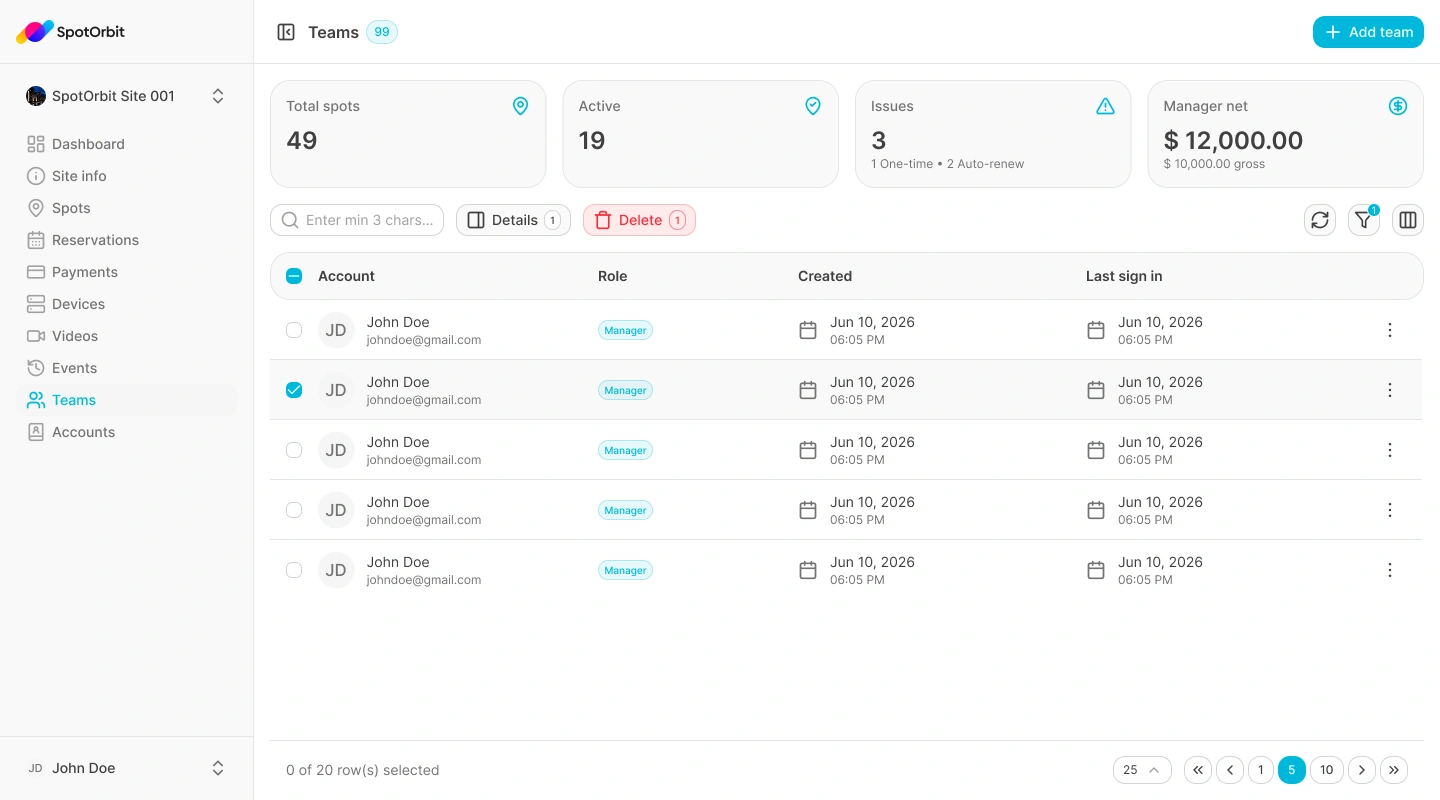
Task: Check the bottom row's checkbox
Action: tap(294, 570)
